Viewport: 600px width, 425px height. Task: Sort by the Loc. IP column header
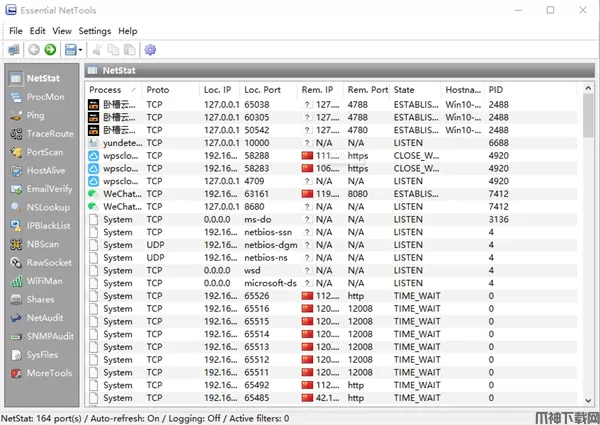(x=220, y=90)
